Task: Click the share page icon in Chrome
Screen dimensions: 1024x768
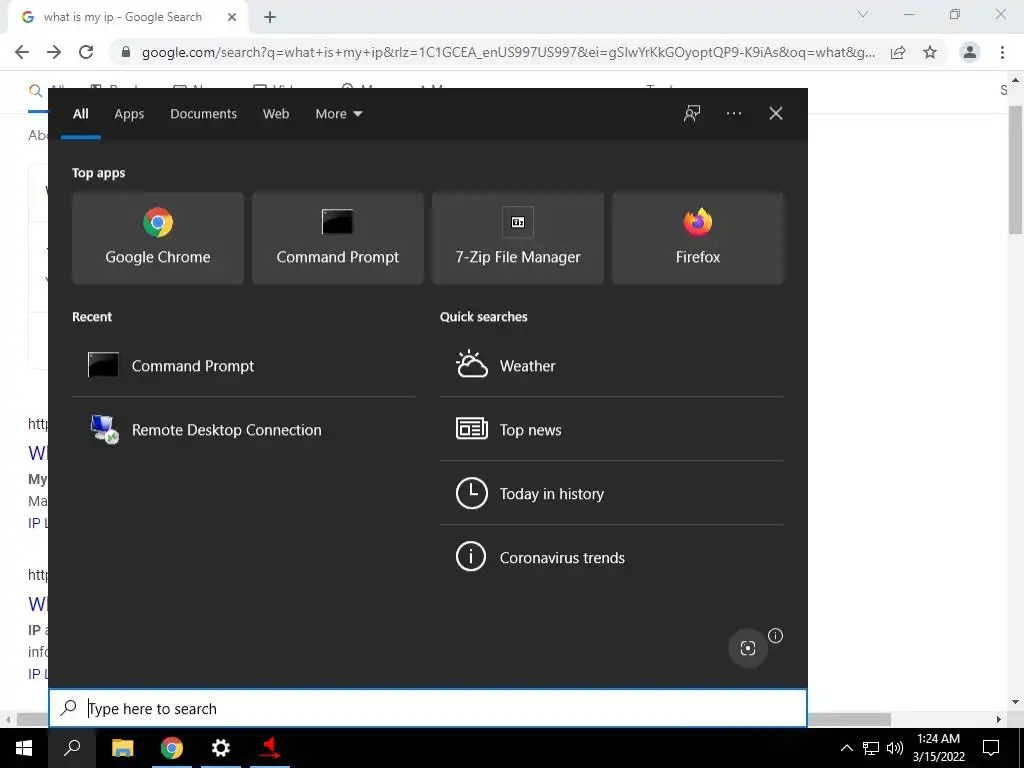Action: (898, 52)
